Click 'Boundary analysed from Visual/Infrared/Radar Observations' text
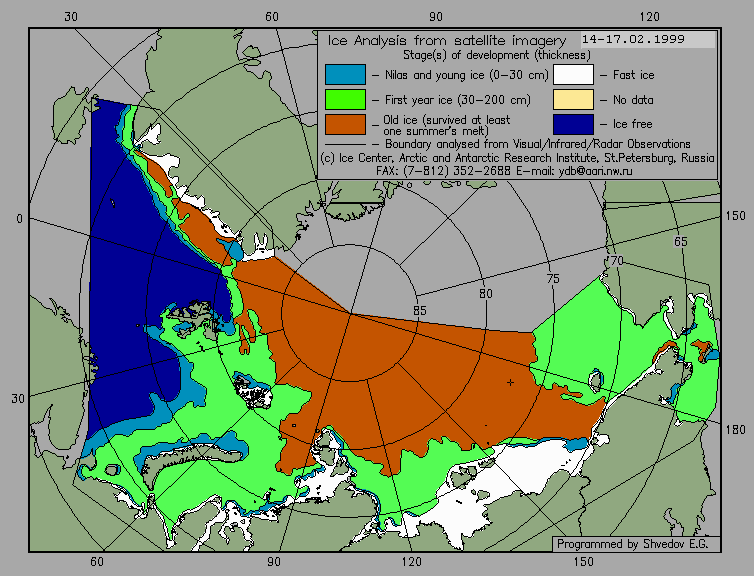This screenshot has width=754, height=576. click(x=538, y=144)
